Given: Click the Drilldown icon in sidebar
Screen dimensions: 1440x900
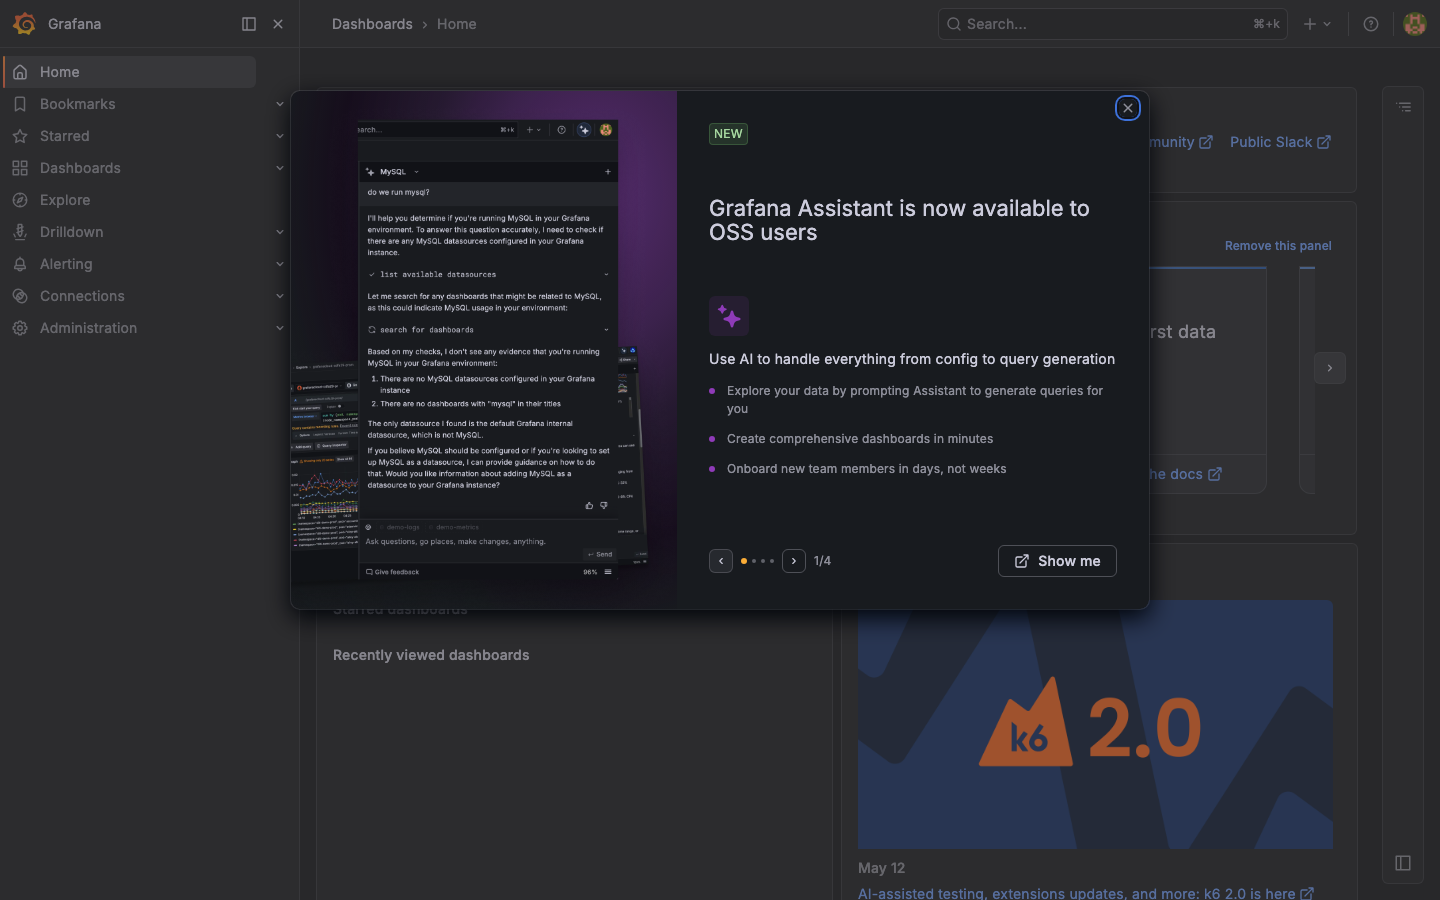Looking at the screenshot, I should (20, 232).
